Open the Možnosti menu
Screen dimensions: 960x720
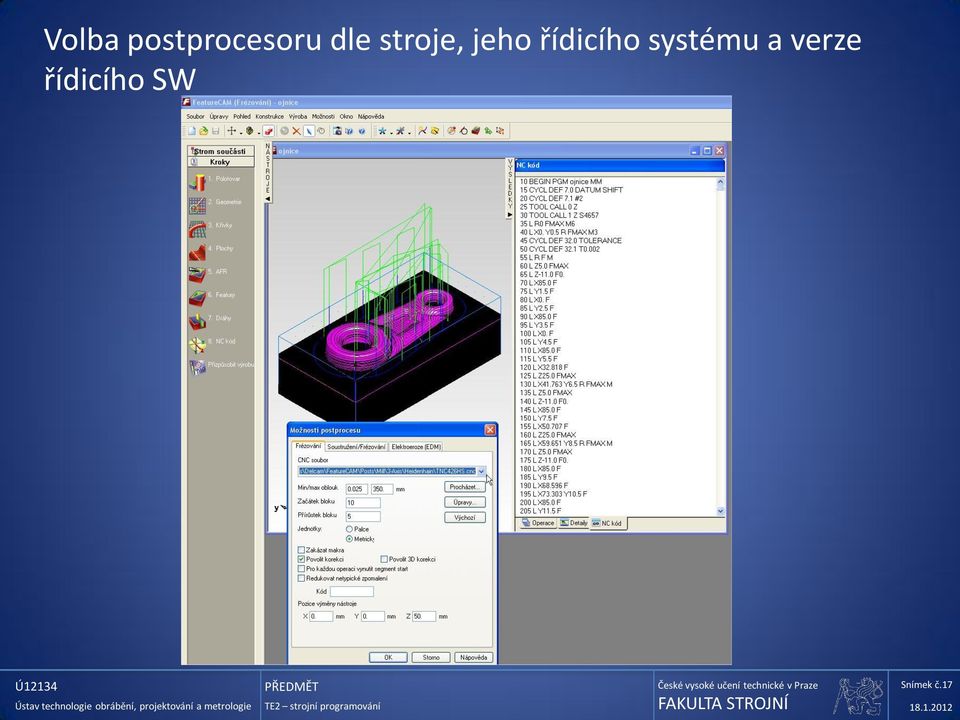coord(323,116)
